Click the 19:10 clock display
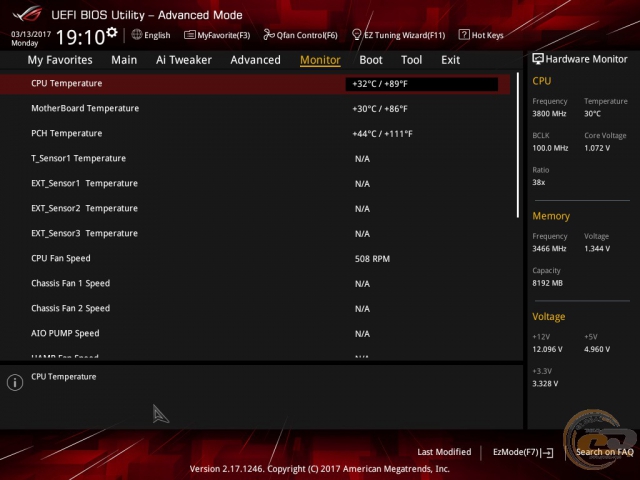The width and height of the screenshot is (640, 480). pyautogui.click(x=80, y=37)
